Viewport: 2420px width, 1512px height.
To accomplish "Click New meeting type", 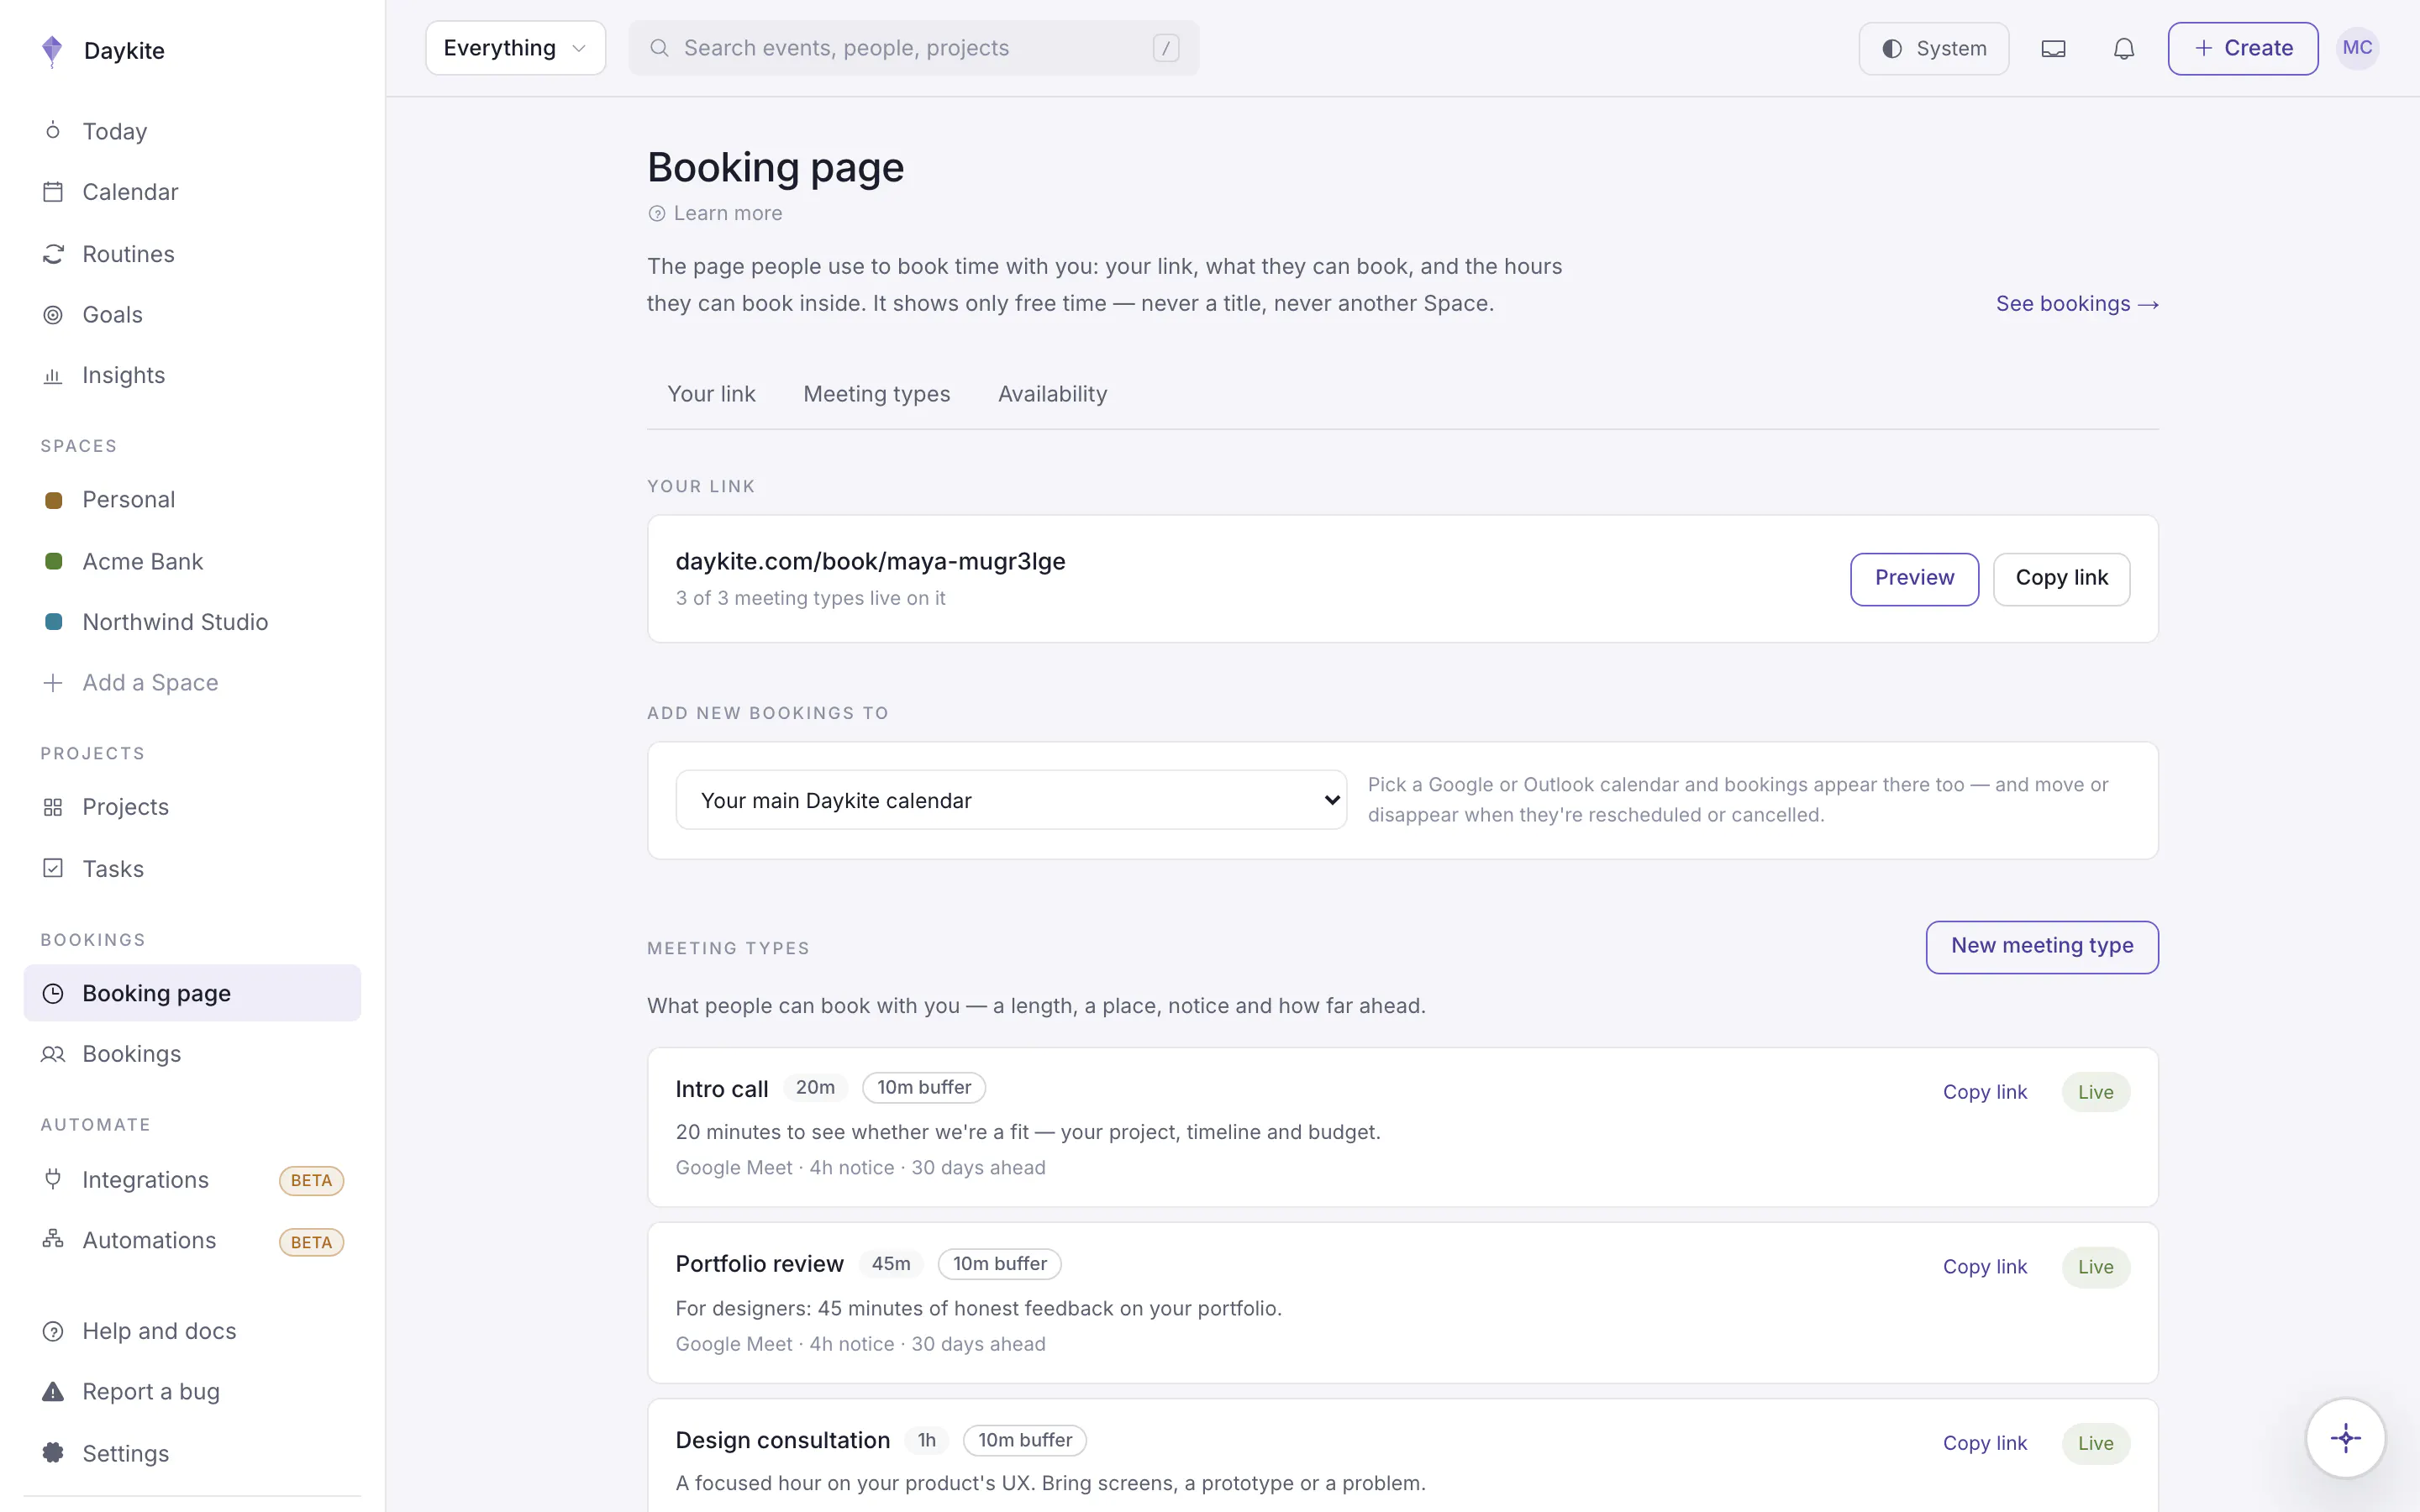I will [2042, 947].
